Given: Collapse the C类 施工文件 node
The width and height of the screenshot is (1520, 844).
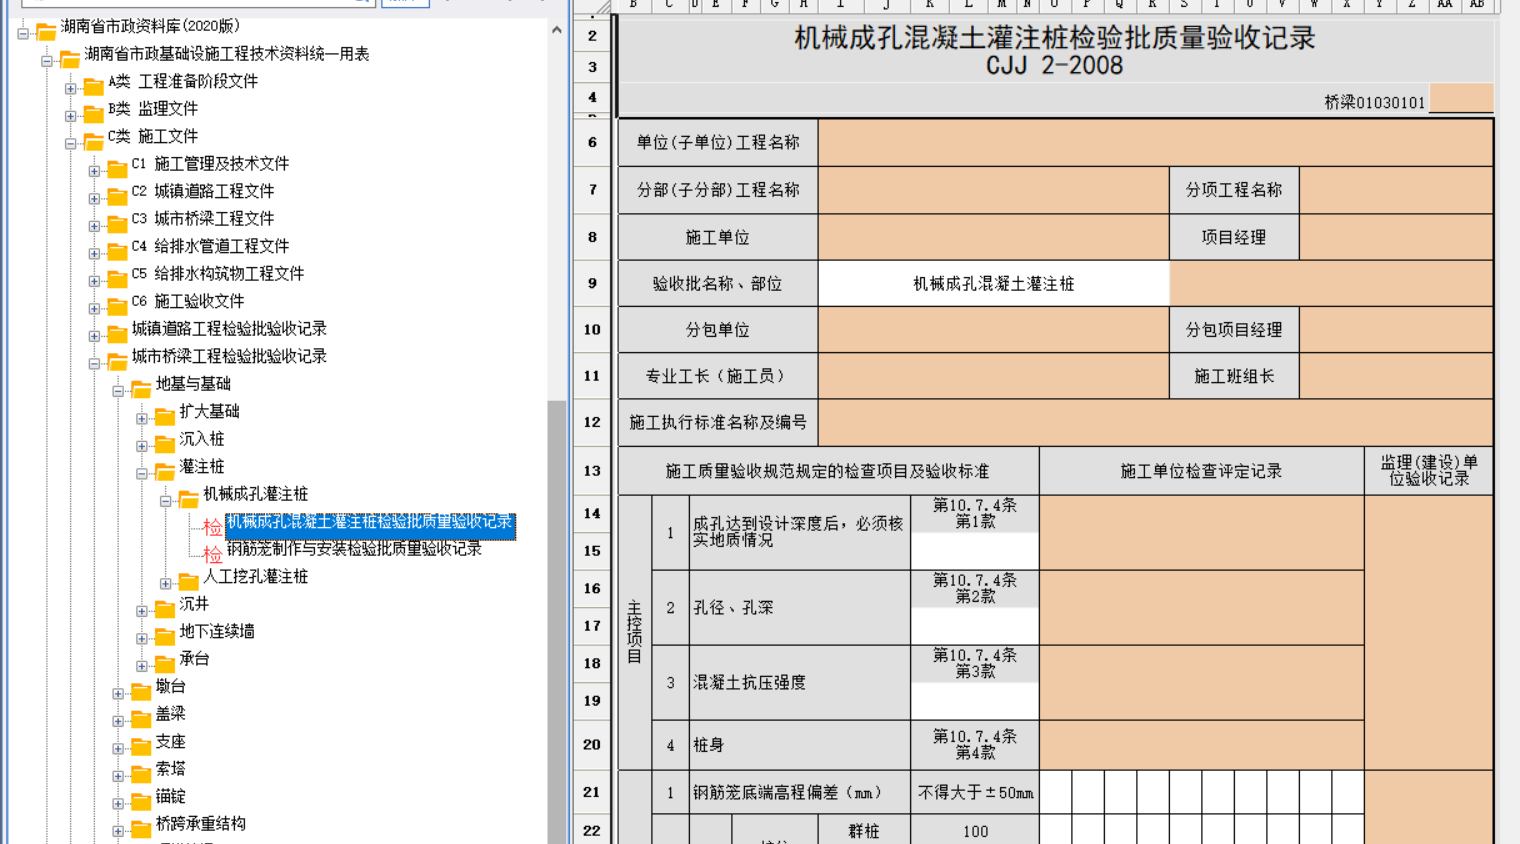Looking at the screenshot, I should coord(71,143).
